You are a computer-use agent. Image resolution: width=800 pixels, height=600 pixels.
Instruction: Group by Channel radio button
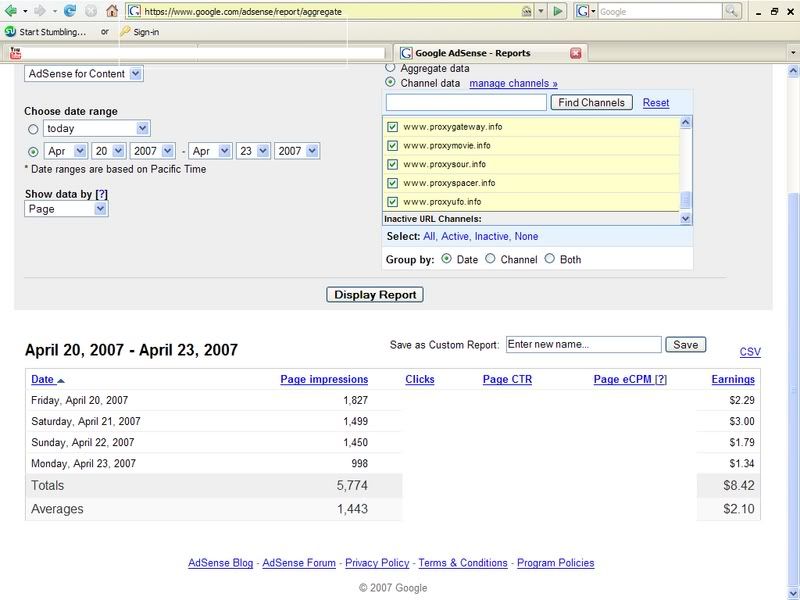point(490,259)
